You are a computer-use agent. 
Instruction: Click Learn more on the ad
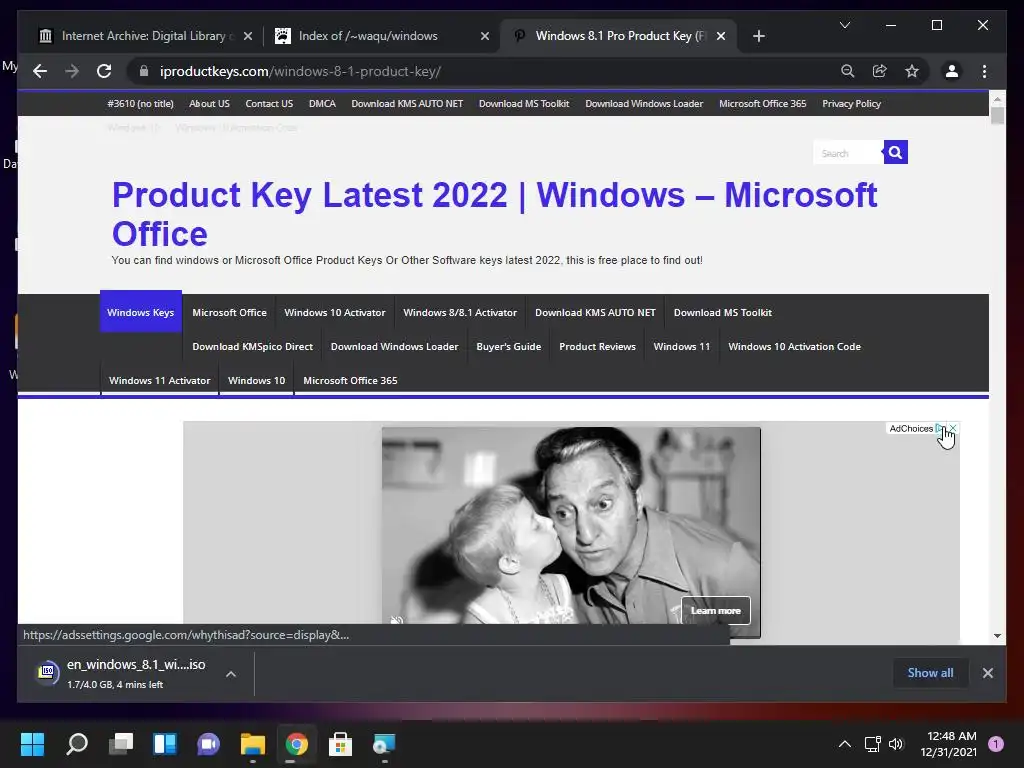(716, 611)
